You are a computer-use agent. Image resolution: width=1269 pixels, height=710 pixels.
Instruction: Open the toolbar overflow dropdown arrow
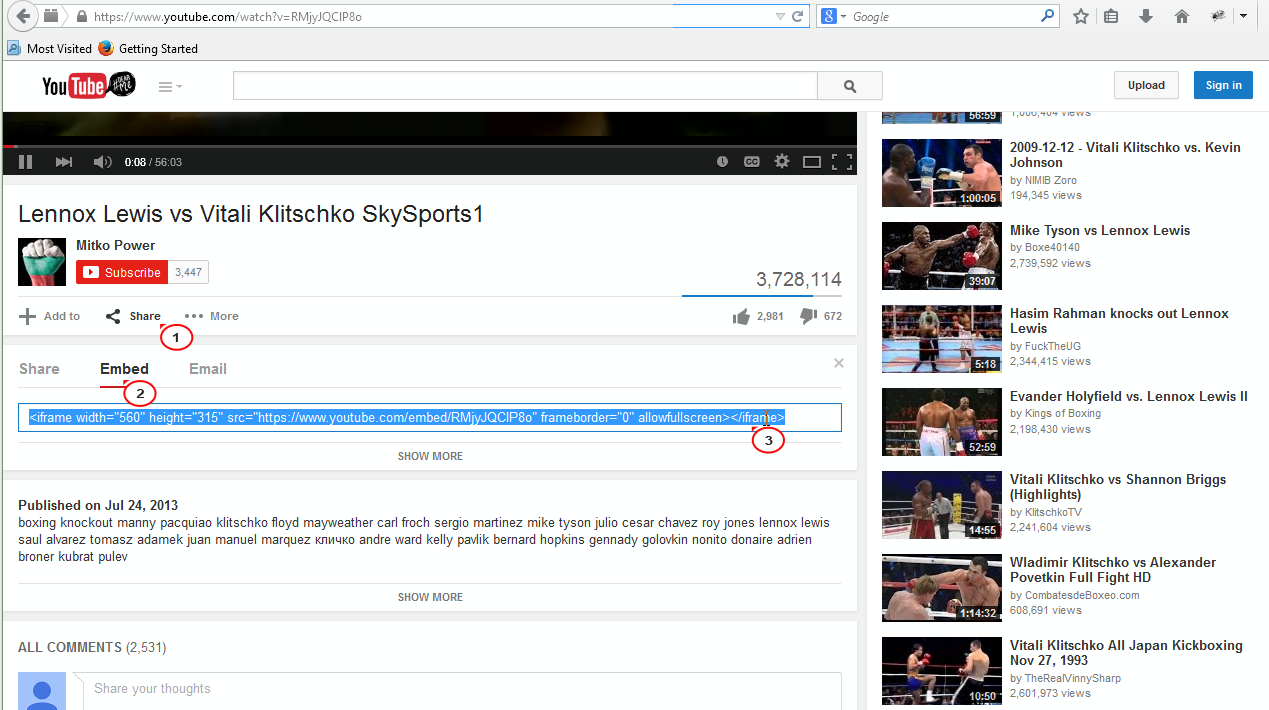click(x=1243, y=16)
